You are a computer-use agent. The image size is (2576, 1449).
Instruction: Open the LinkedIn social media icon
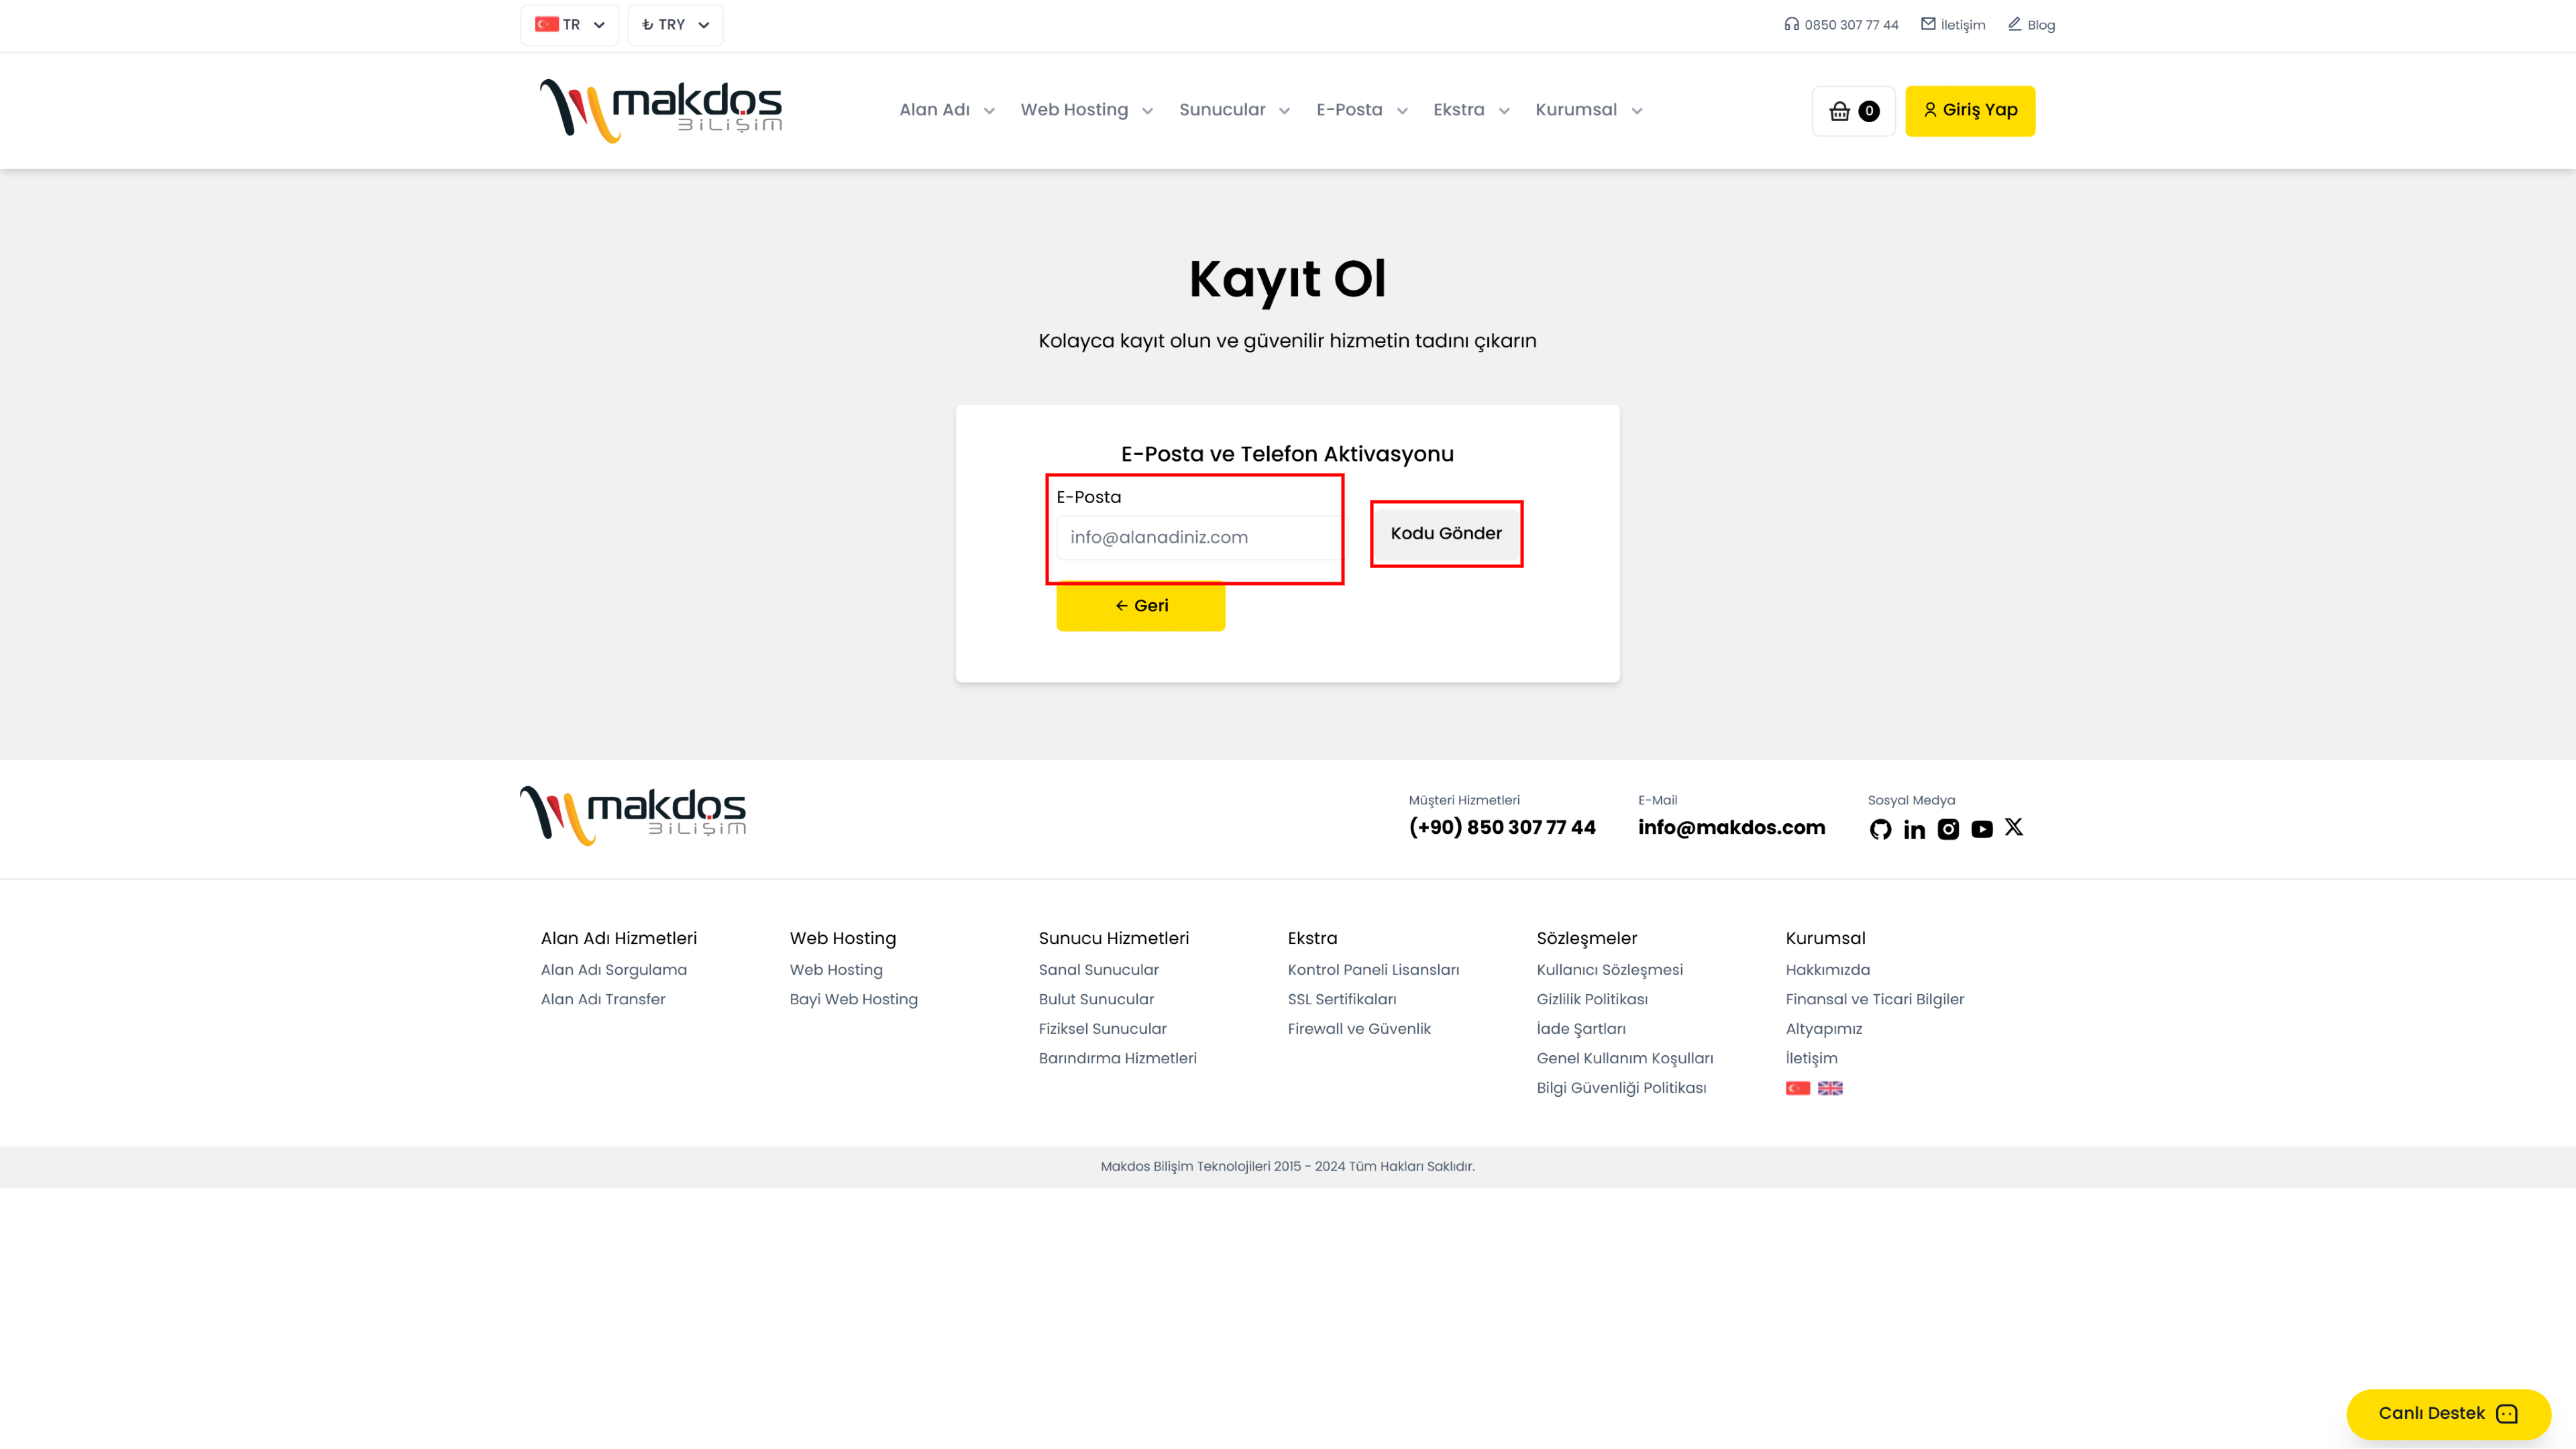[1914, 829]
